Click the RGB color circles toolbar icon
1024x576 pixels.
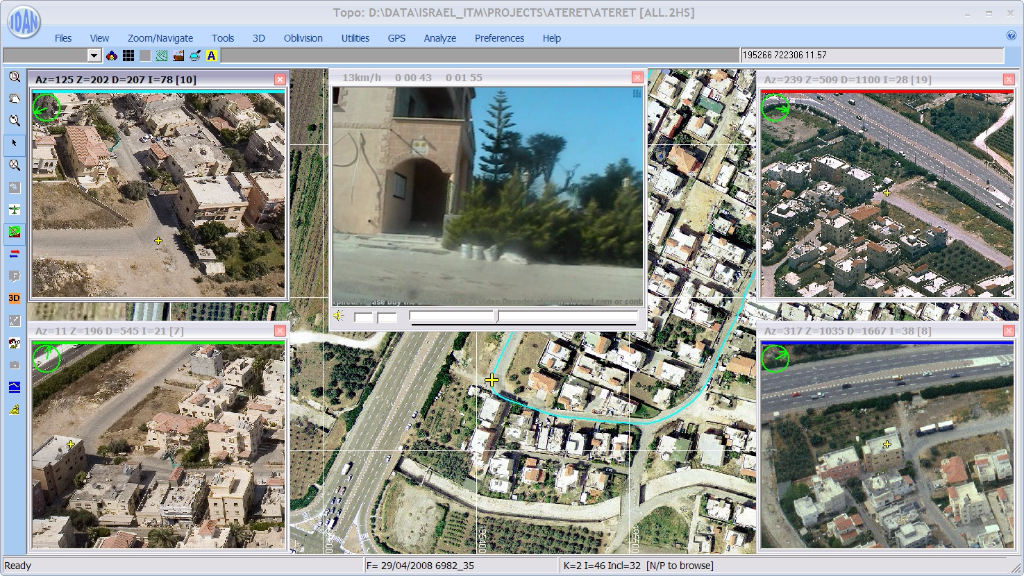click(112, 55)
